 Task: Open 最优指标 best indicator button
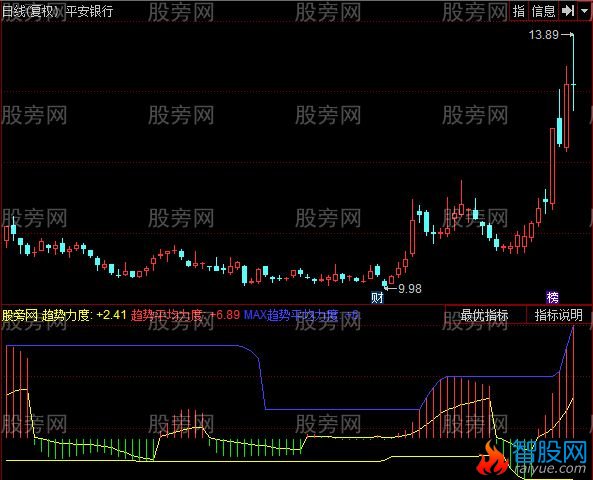coord(485,315)
